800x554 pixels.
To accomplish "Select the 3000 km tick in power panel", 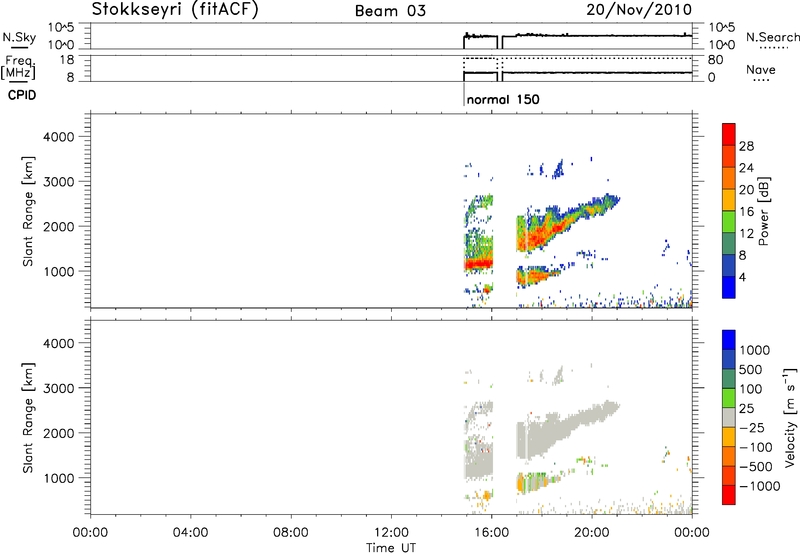I will (59, 182).
